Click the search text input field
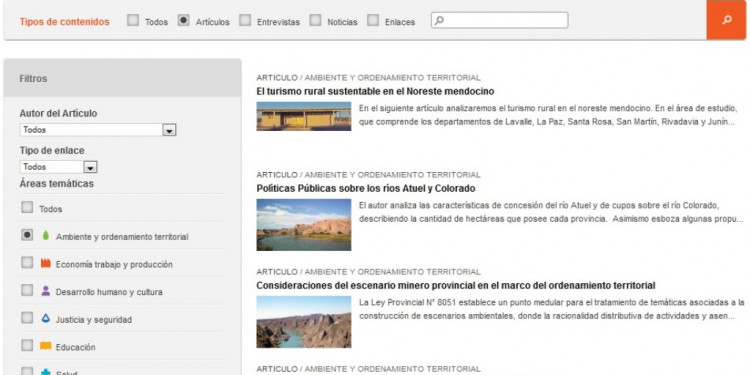Image resolution: width=750 pixels, height=375 pixels. tap(499, 20)
